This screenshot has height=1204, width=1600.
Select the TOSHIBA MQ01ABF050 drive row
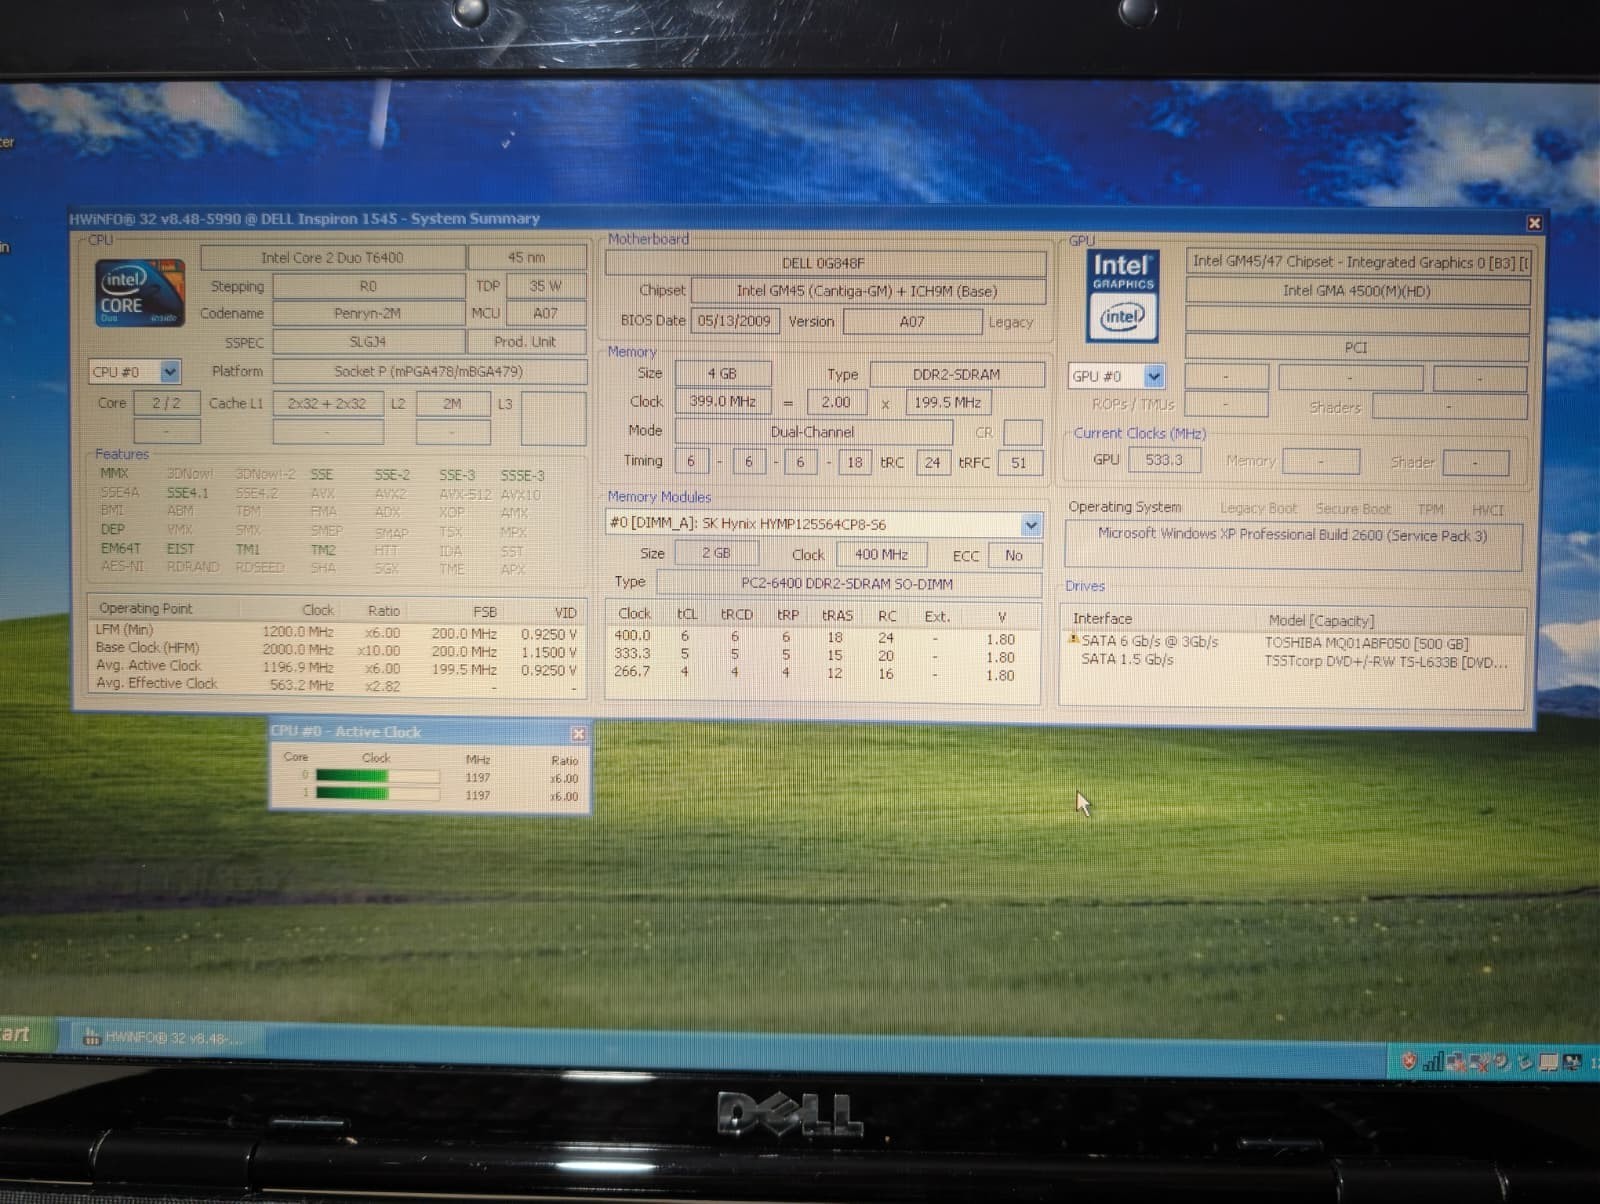tap(1293, 642)
